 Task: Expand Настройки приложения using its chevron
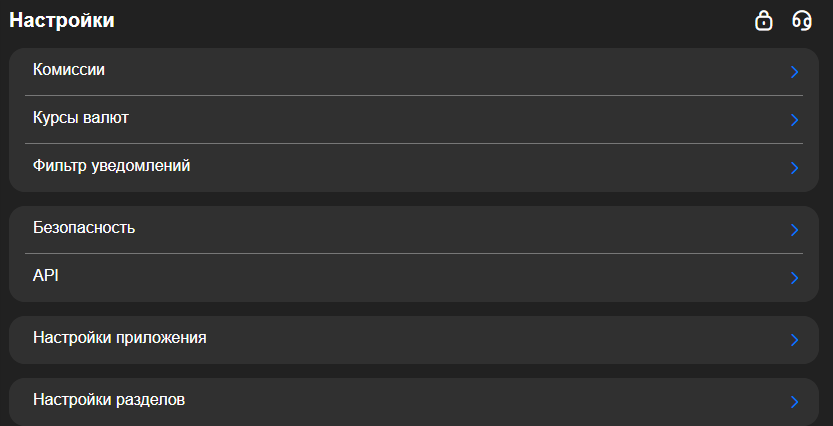[x=794, y=340]
